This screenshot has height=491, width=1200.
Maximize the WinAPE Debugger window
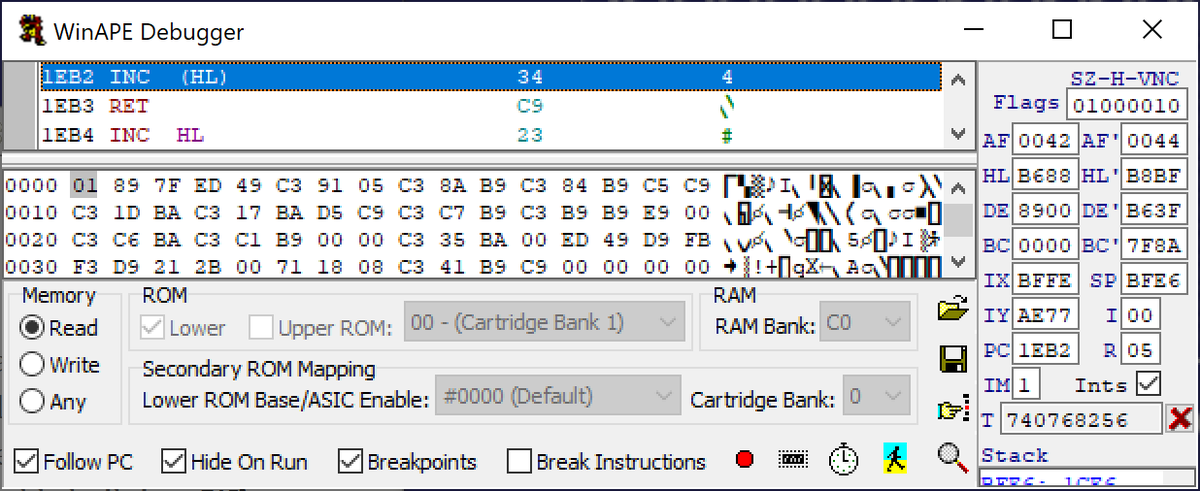point(1063,30)
